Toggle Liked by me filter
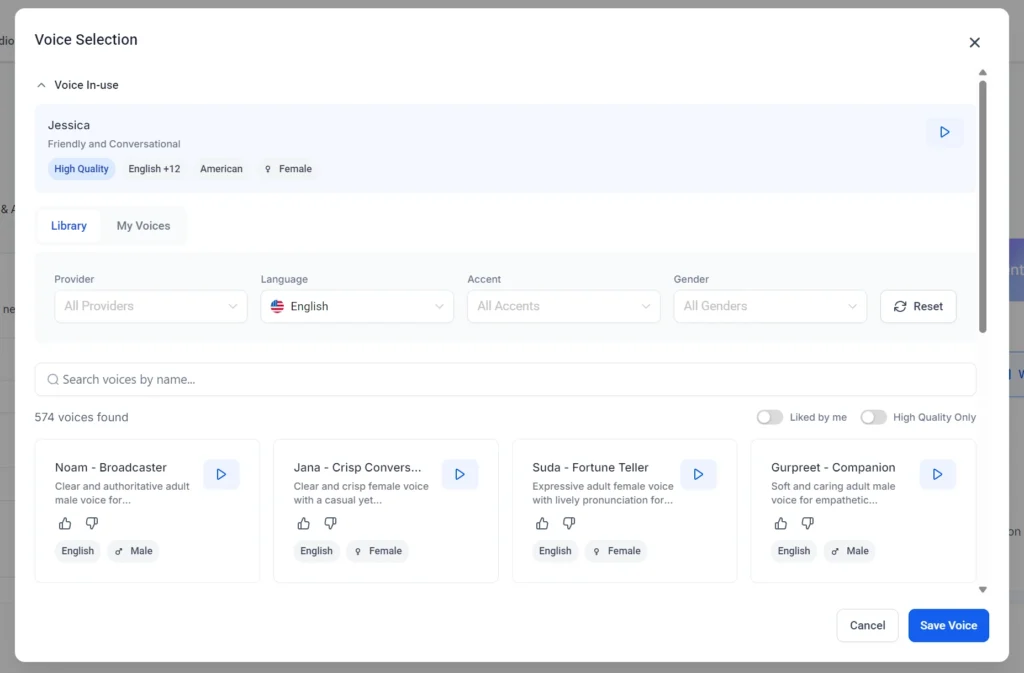Image resolution: width=1024 pixels, height=673 pixels. [769, 417]
